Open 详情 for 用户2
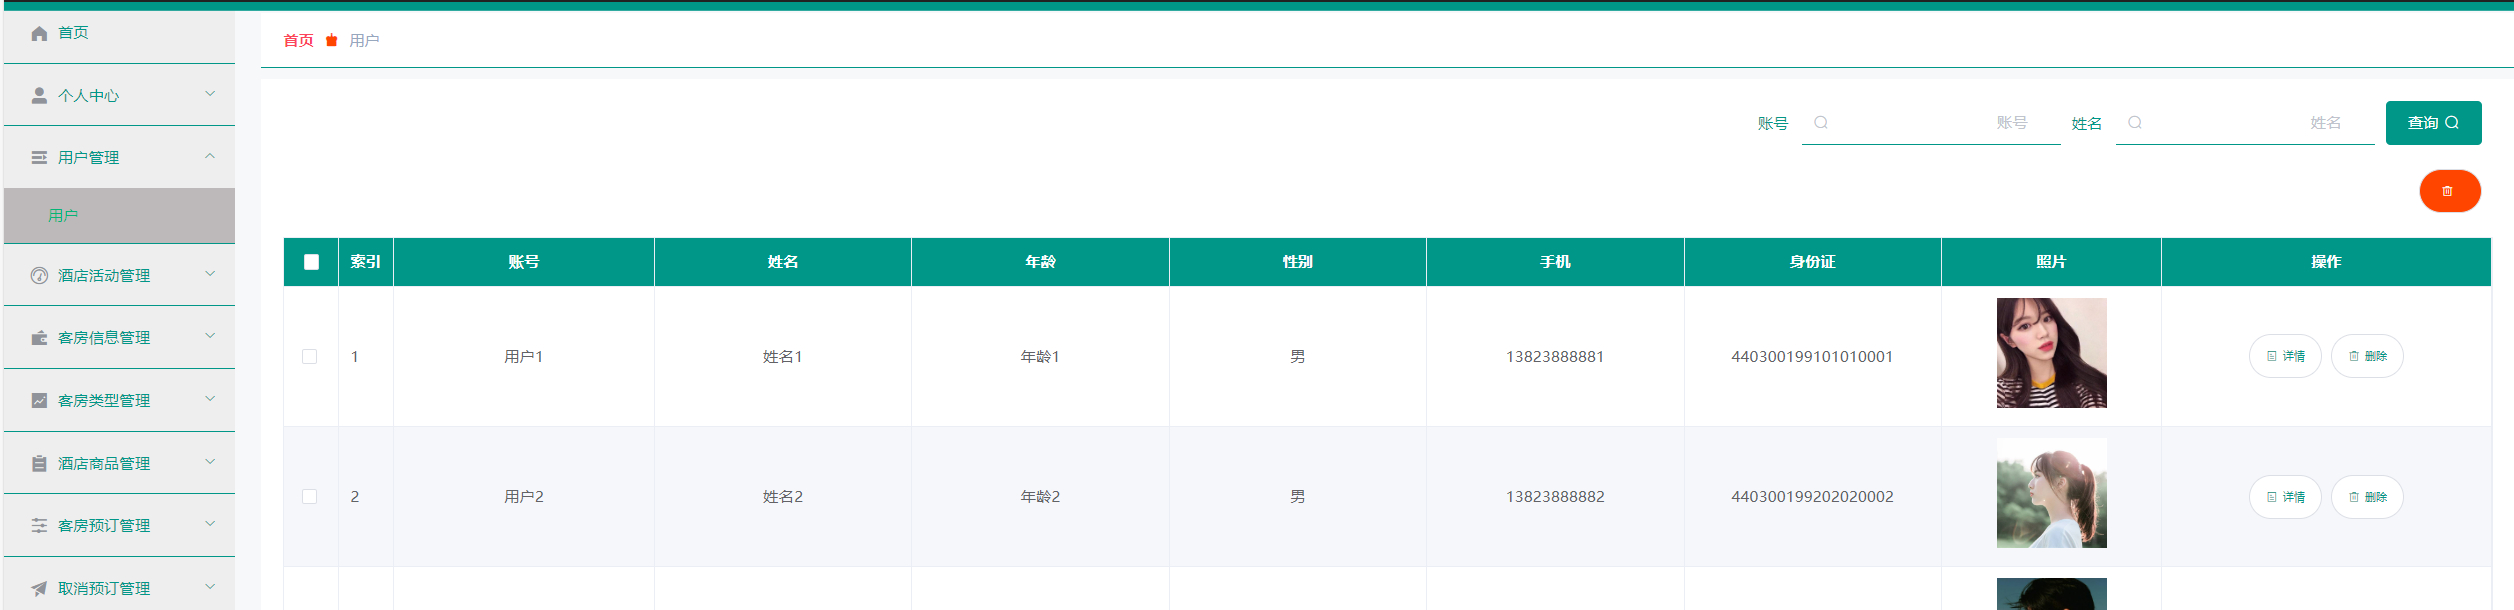Viewport: 2514px width, 610px height. click(2285, 497)
